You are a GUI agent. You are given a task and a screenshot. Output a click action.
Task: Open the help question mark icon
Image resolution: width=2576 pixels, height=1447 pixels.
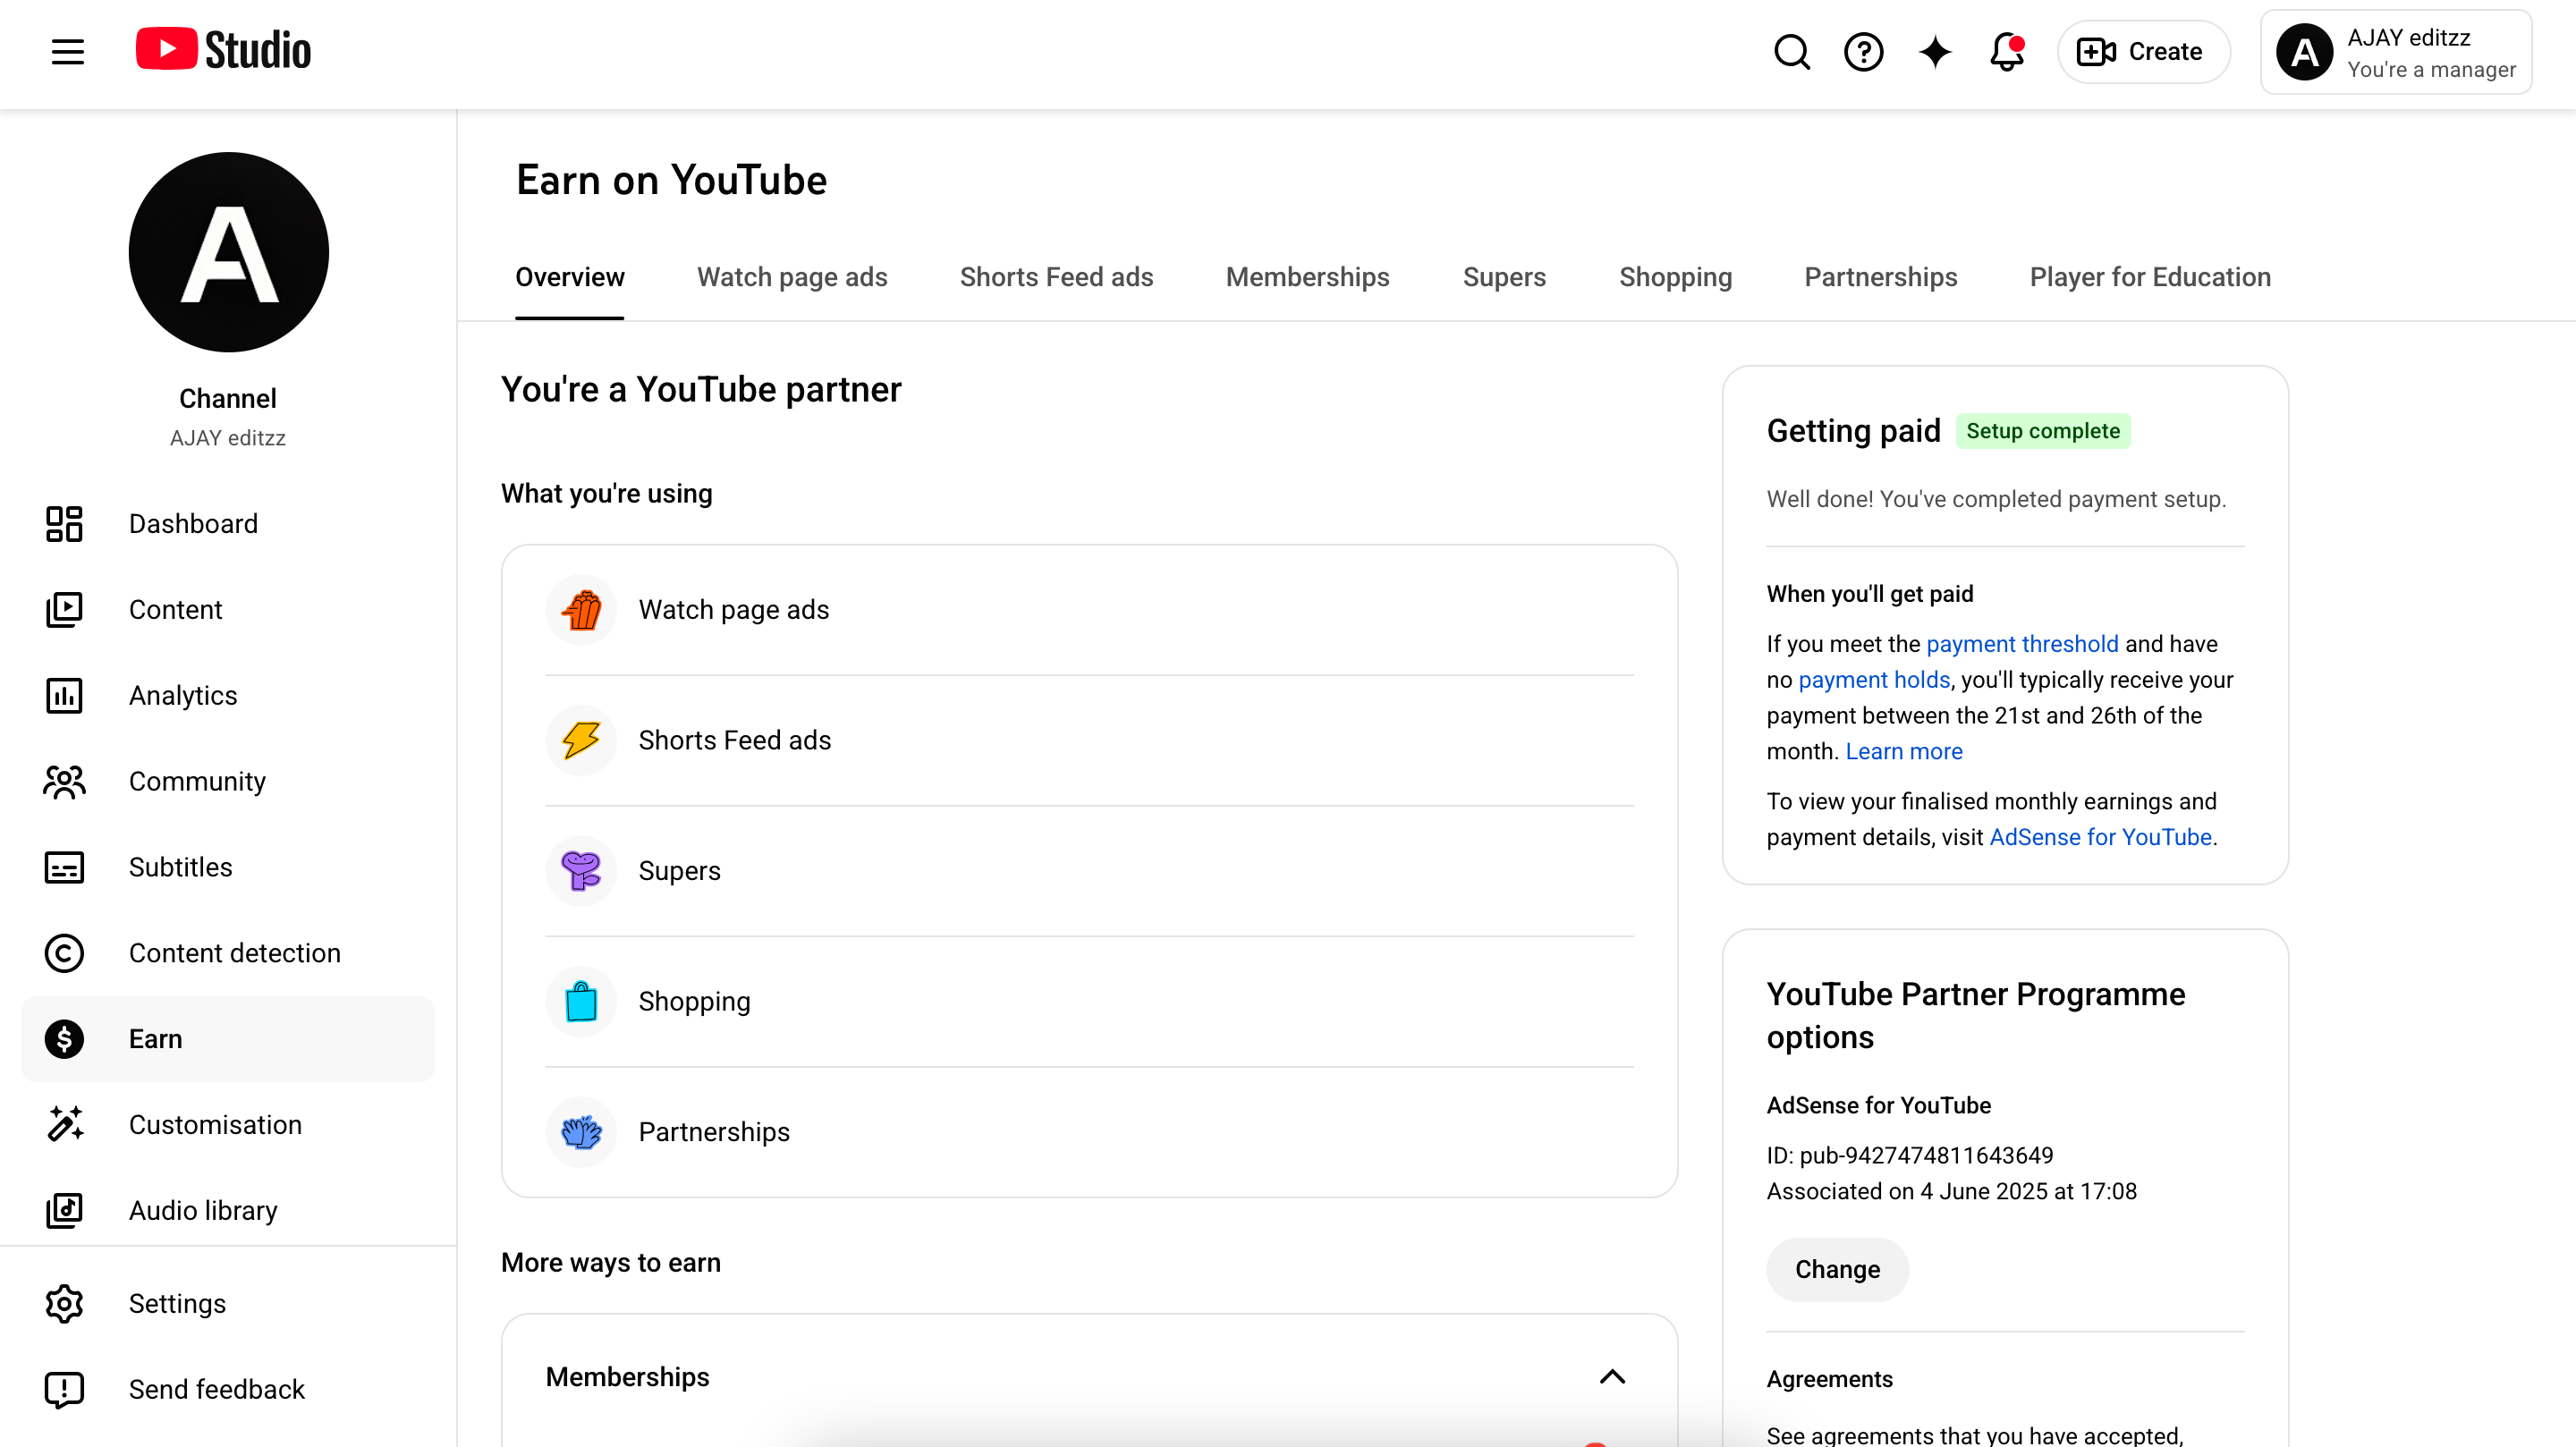click(x=1863, y=51)
